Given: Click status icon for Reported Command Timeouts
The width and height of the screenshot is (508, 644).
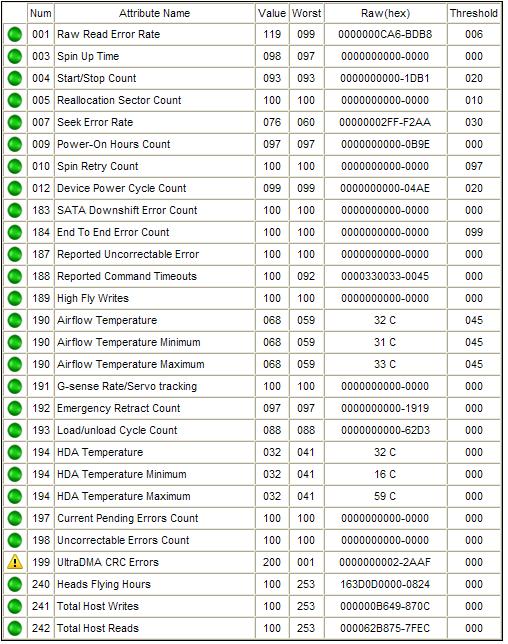Looking at the screenshot, I should pos(15,276).
